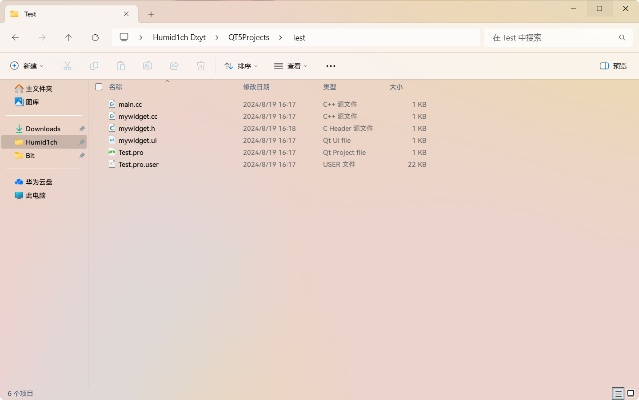Click pin icon next to Bit folder

point(82,156)
